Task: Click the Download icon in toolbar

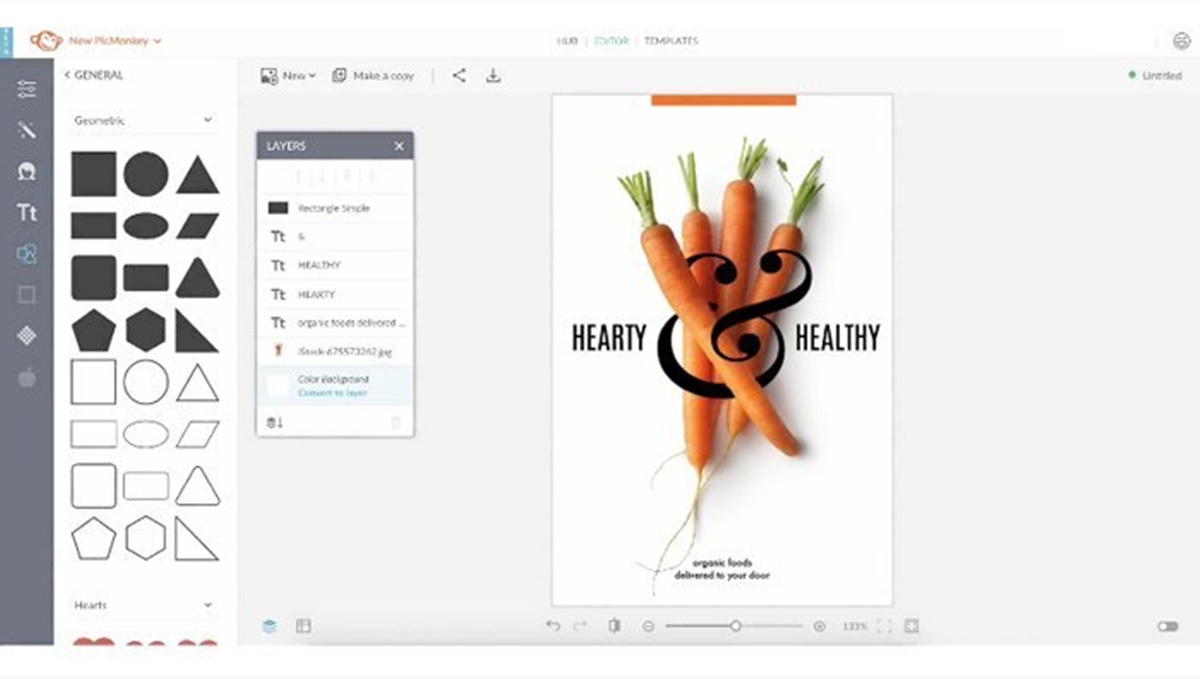Action: click(x=493, y=75)
